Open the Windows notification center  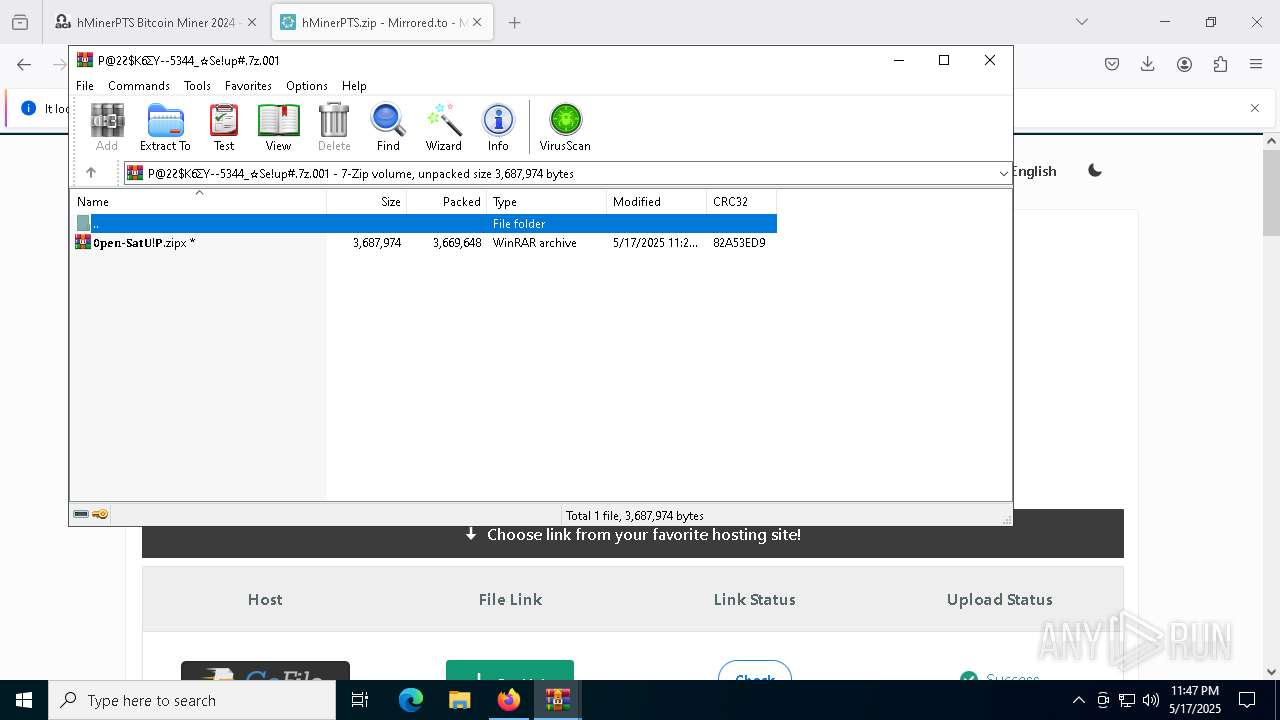[x=1247, y=700]
